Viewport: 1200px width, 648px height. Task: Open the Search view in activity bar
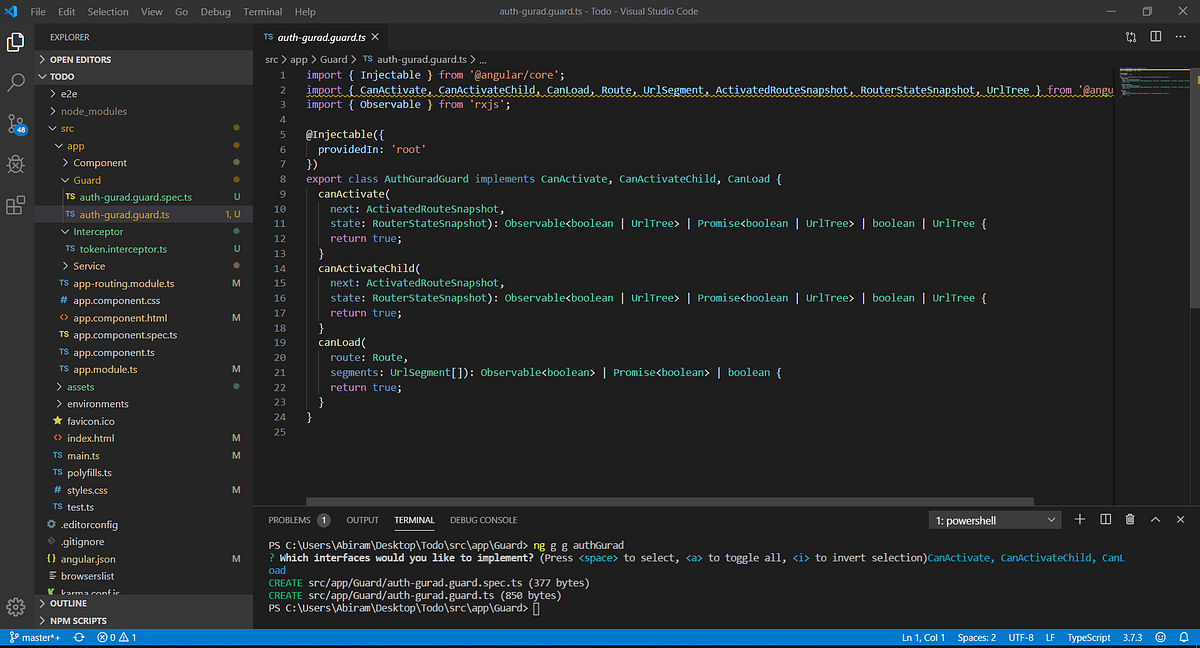click(x=16, y=82)
